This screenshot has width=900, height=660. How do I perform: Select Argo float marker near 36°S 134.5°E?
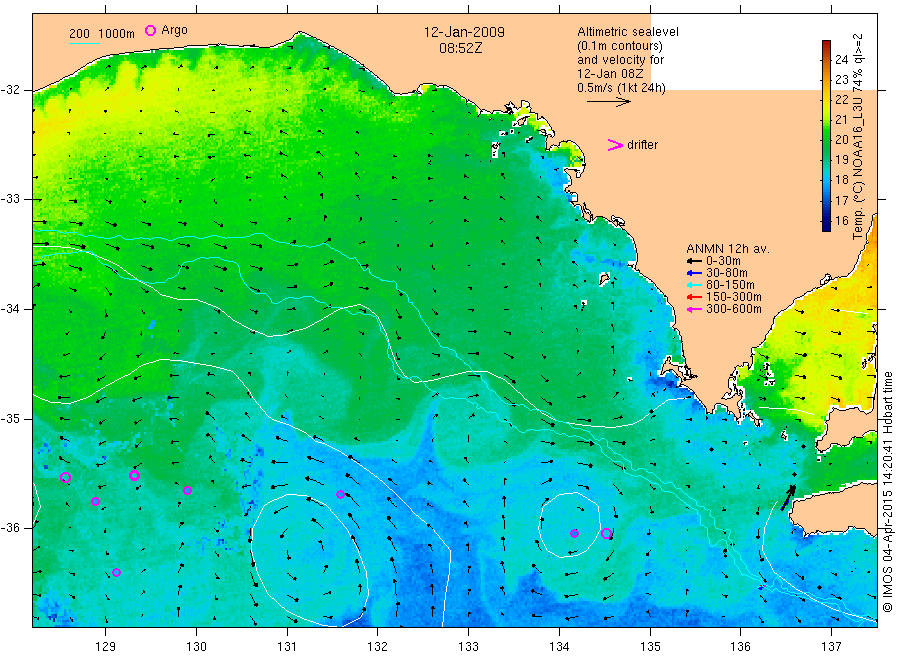(606, 533)
